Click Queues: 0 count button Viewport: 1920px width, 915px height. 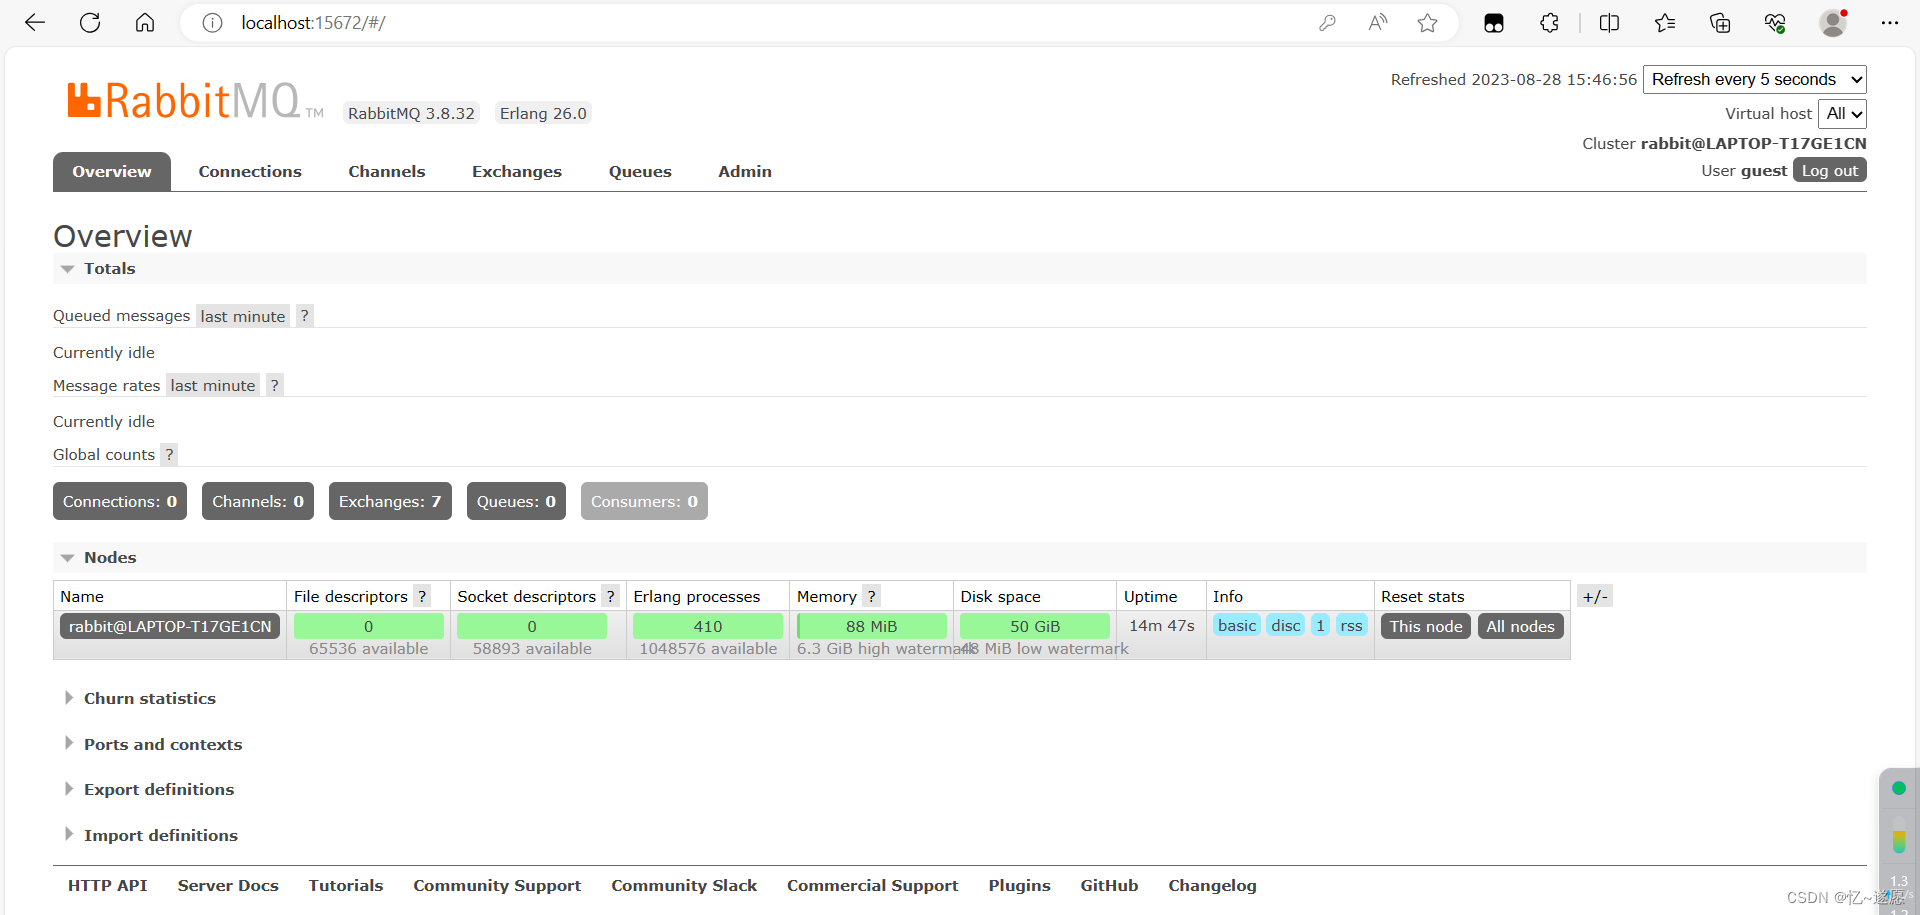[516, 501]
